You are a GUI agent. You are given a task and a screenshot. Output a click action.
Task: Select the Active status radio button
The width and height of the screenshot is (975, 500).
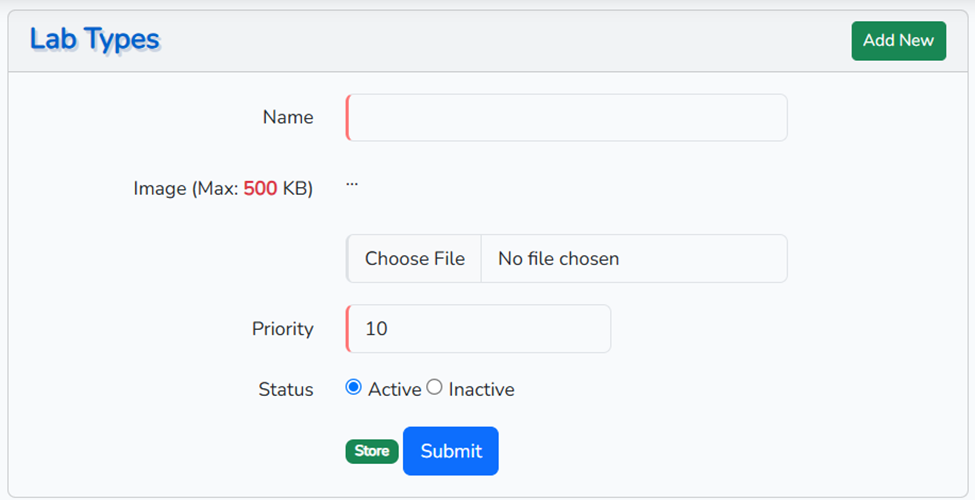354,387
